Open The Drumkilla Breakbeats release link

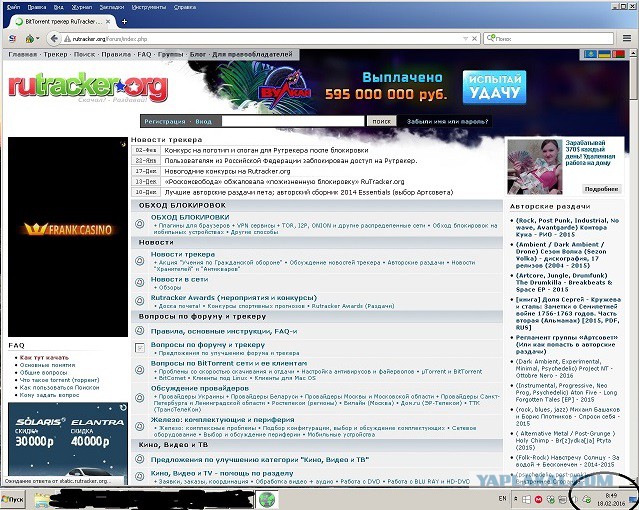click(564, 282)
